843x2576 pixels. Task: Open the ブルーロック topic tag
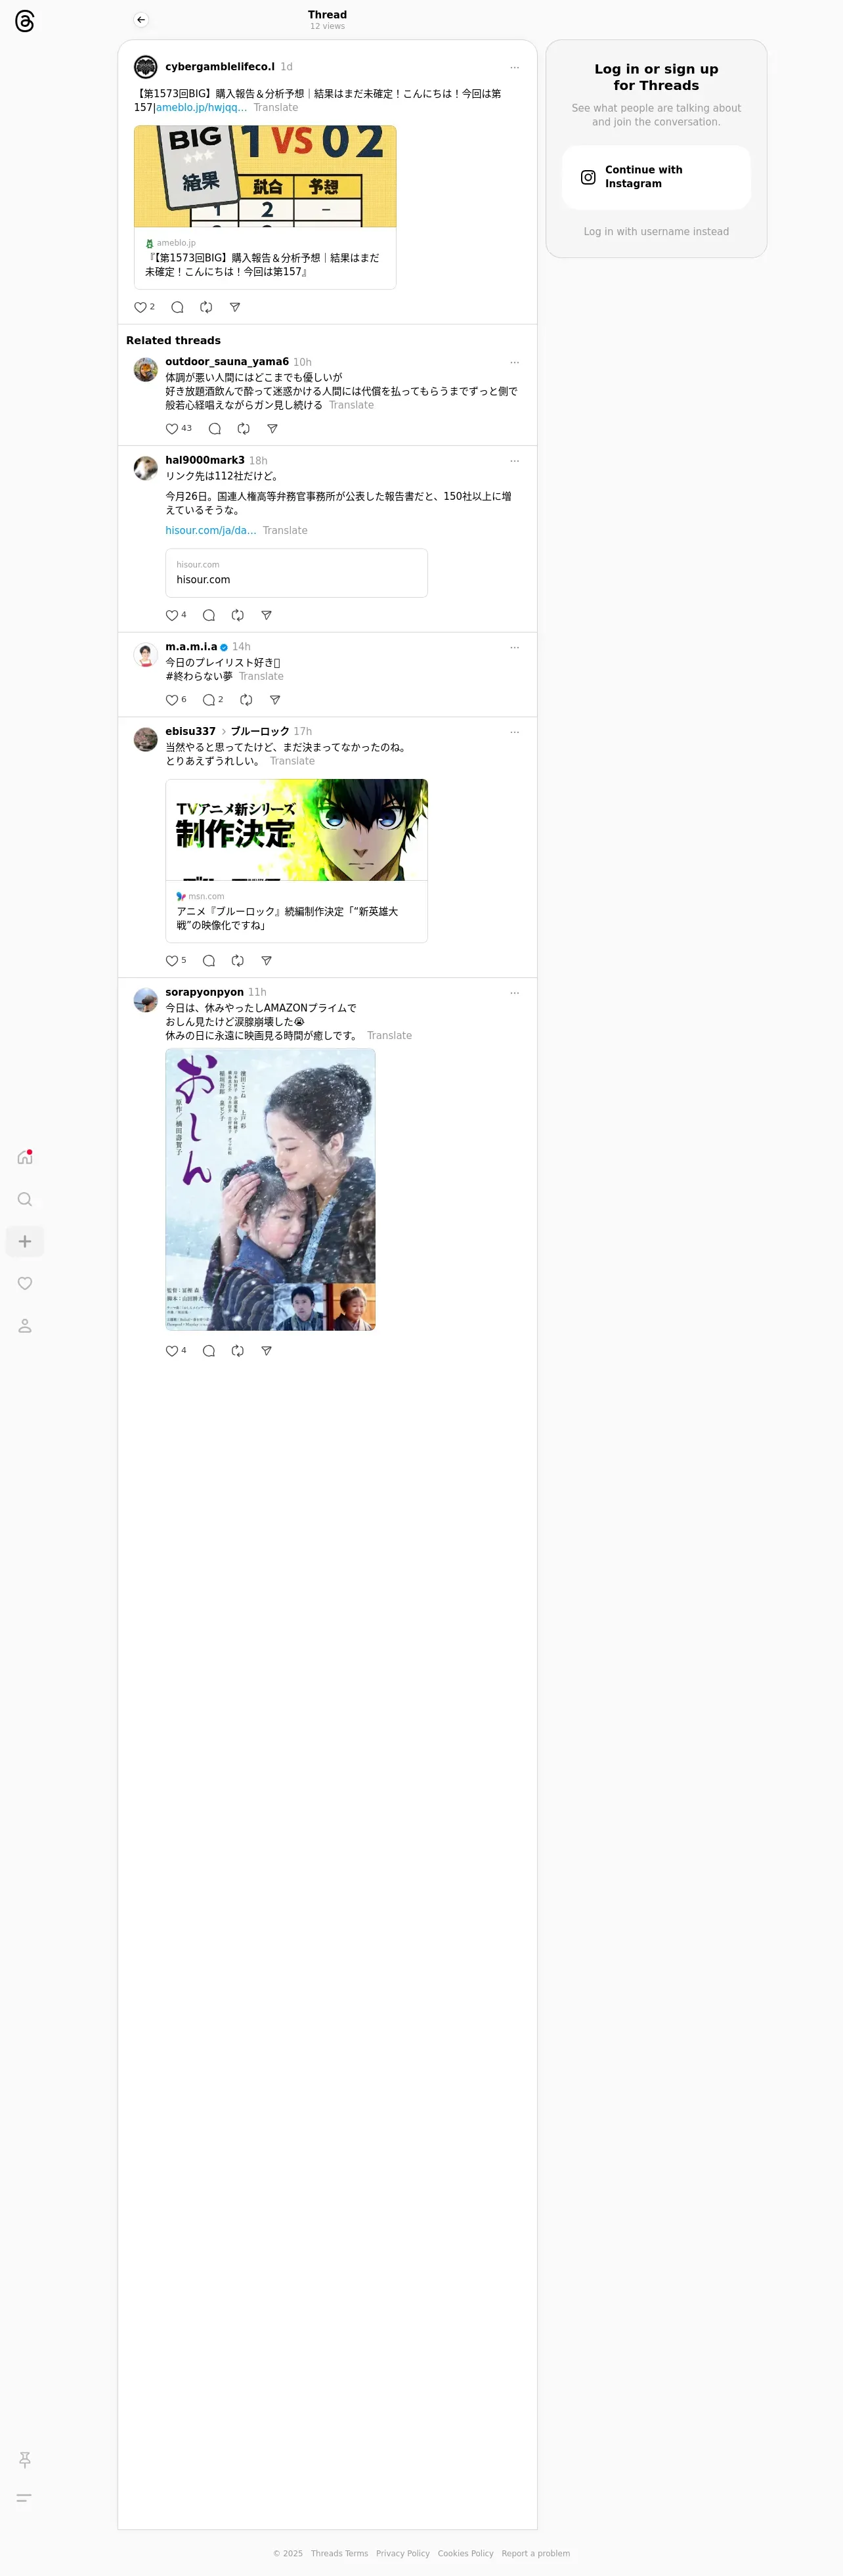tap(260, 731)
